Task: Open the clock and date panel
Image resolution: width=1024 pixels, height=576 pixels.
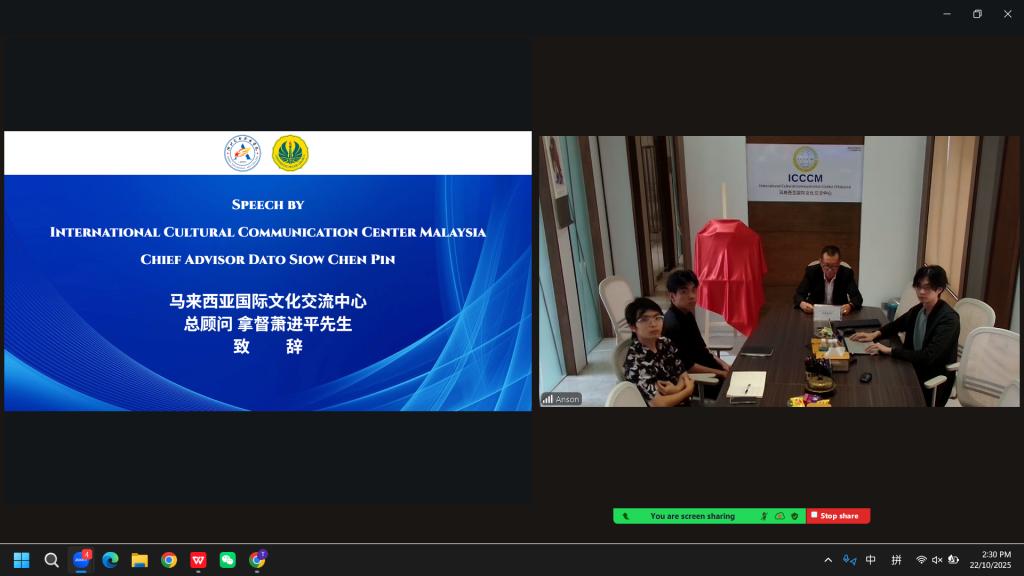Action: (x=996, y=560)
